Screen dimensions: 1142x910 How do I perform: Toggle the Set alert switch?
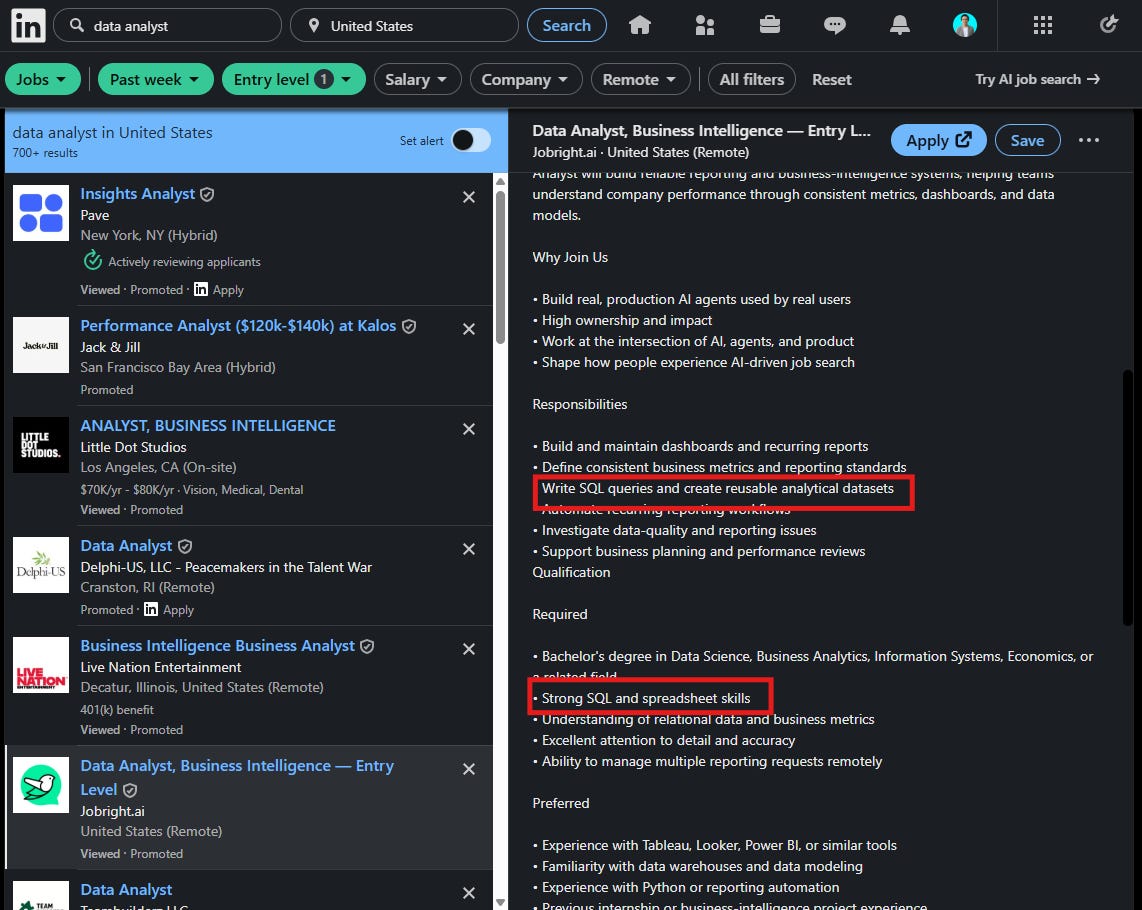click(x=471, y=140)
